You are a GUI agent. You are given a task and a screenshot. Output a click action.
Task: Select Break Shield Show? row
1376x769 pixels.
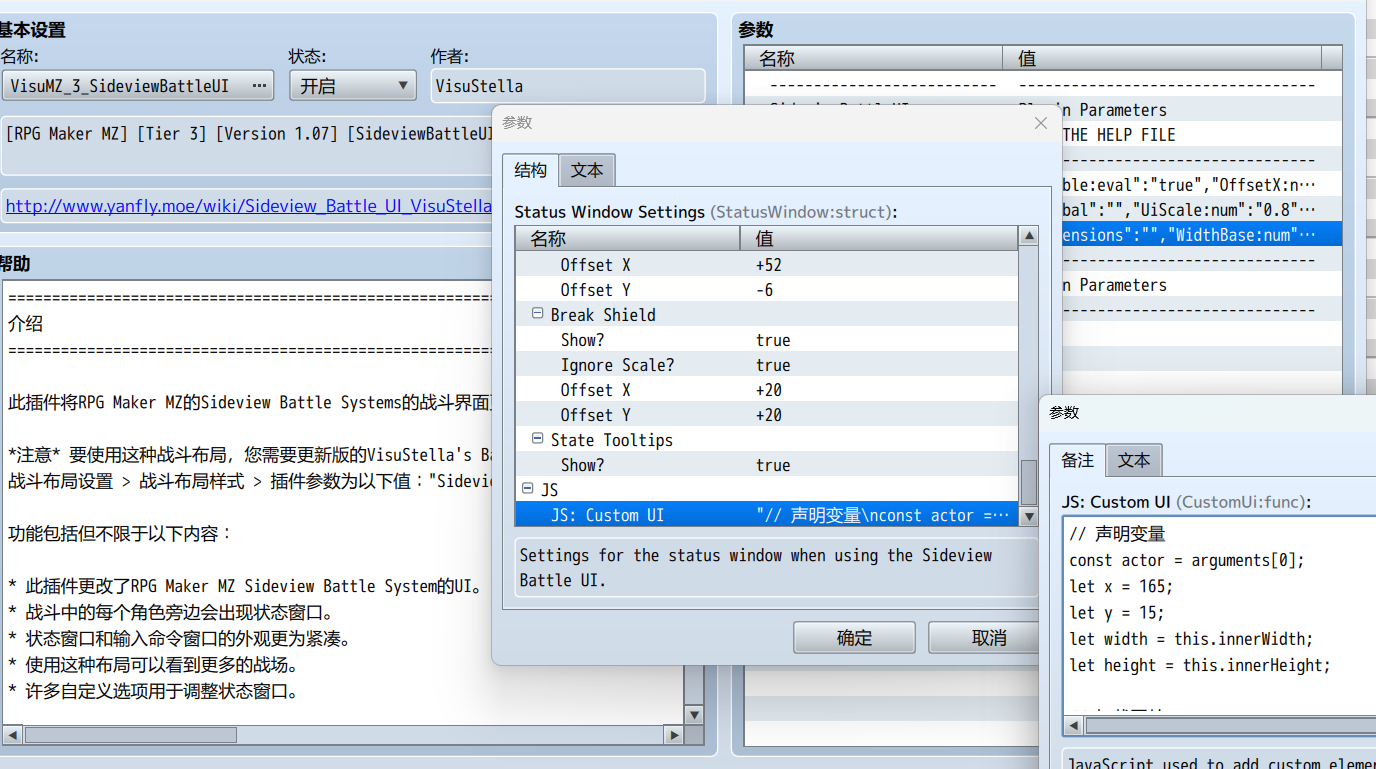[767, 340]
